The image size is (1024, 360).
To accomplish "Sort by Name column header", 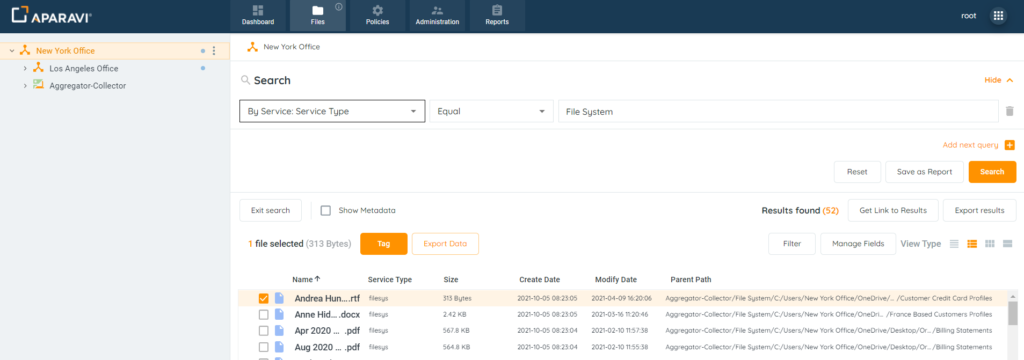I will pos(306,279).
